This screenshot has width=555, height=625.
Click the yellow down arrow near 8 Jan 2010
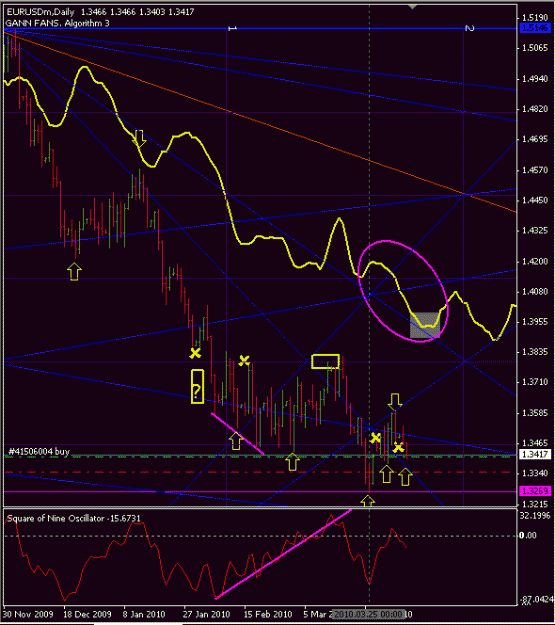[x=140, y=138]
